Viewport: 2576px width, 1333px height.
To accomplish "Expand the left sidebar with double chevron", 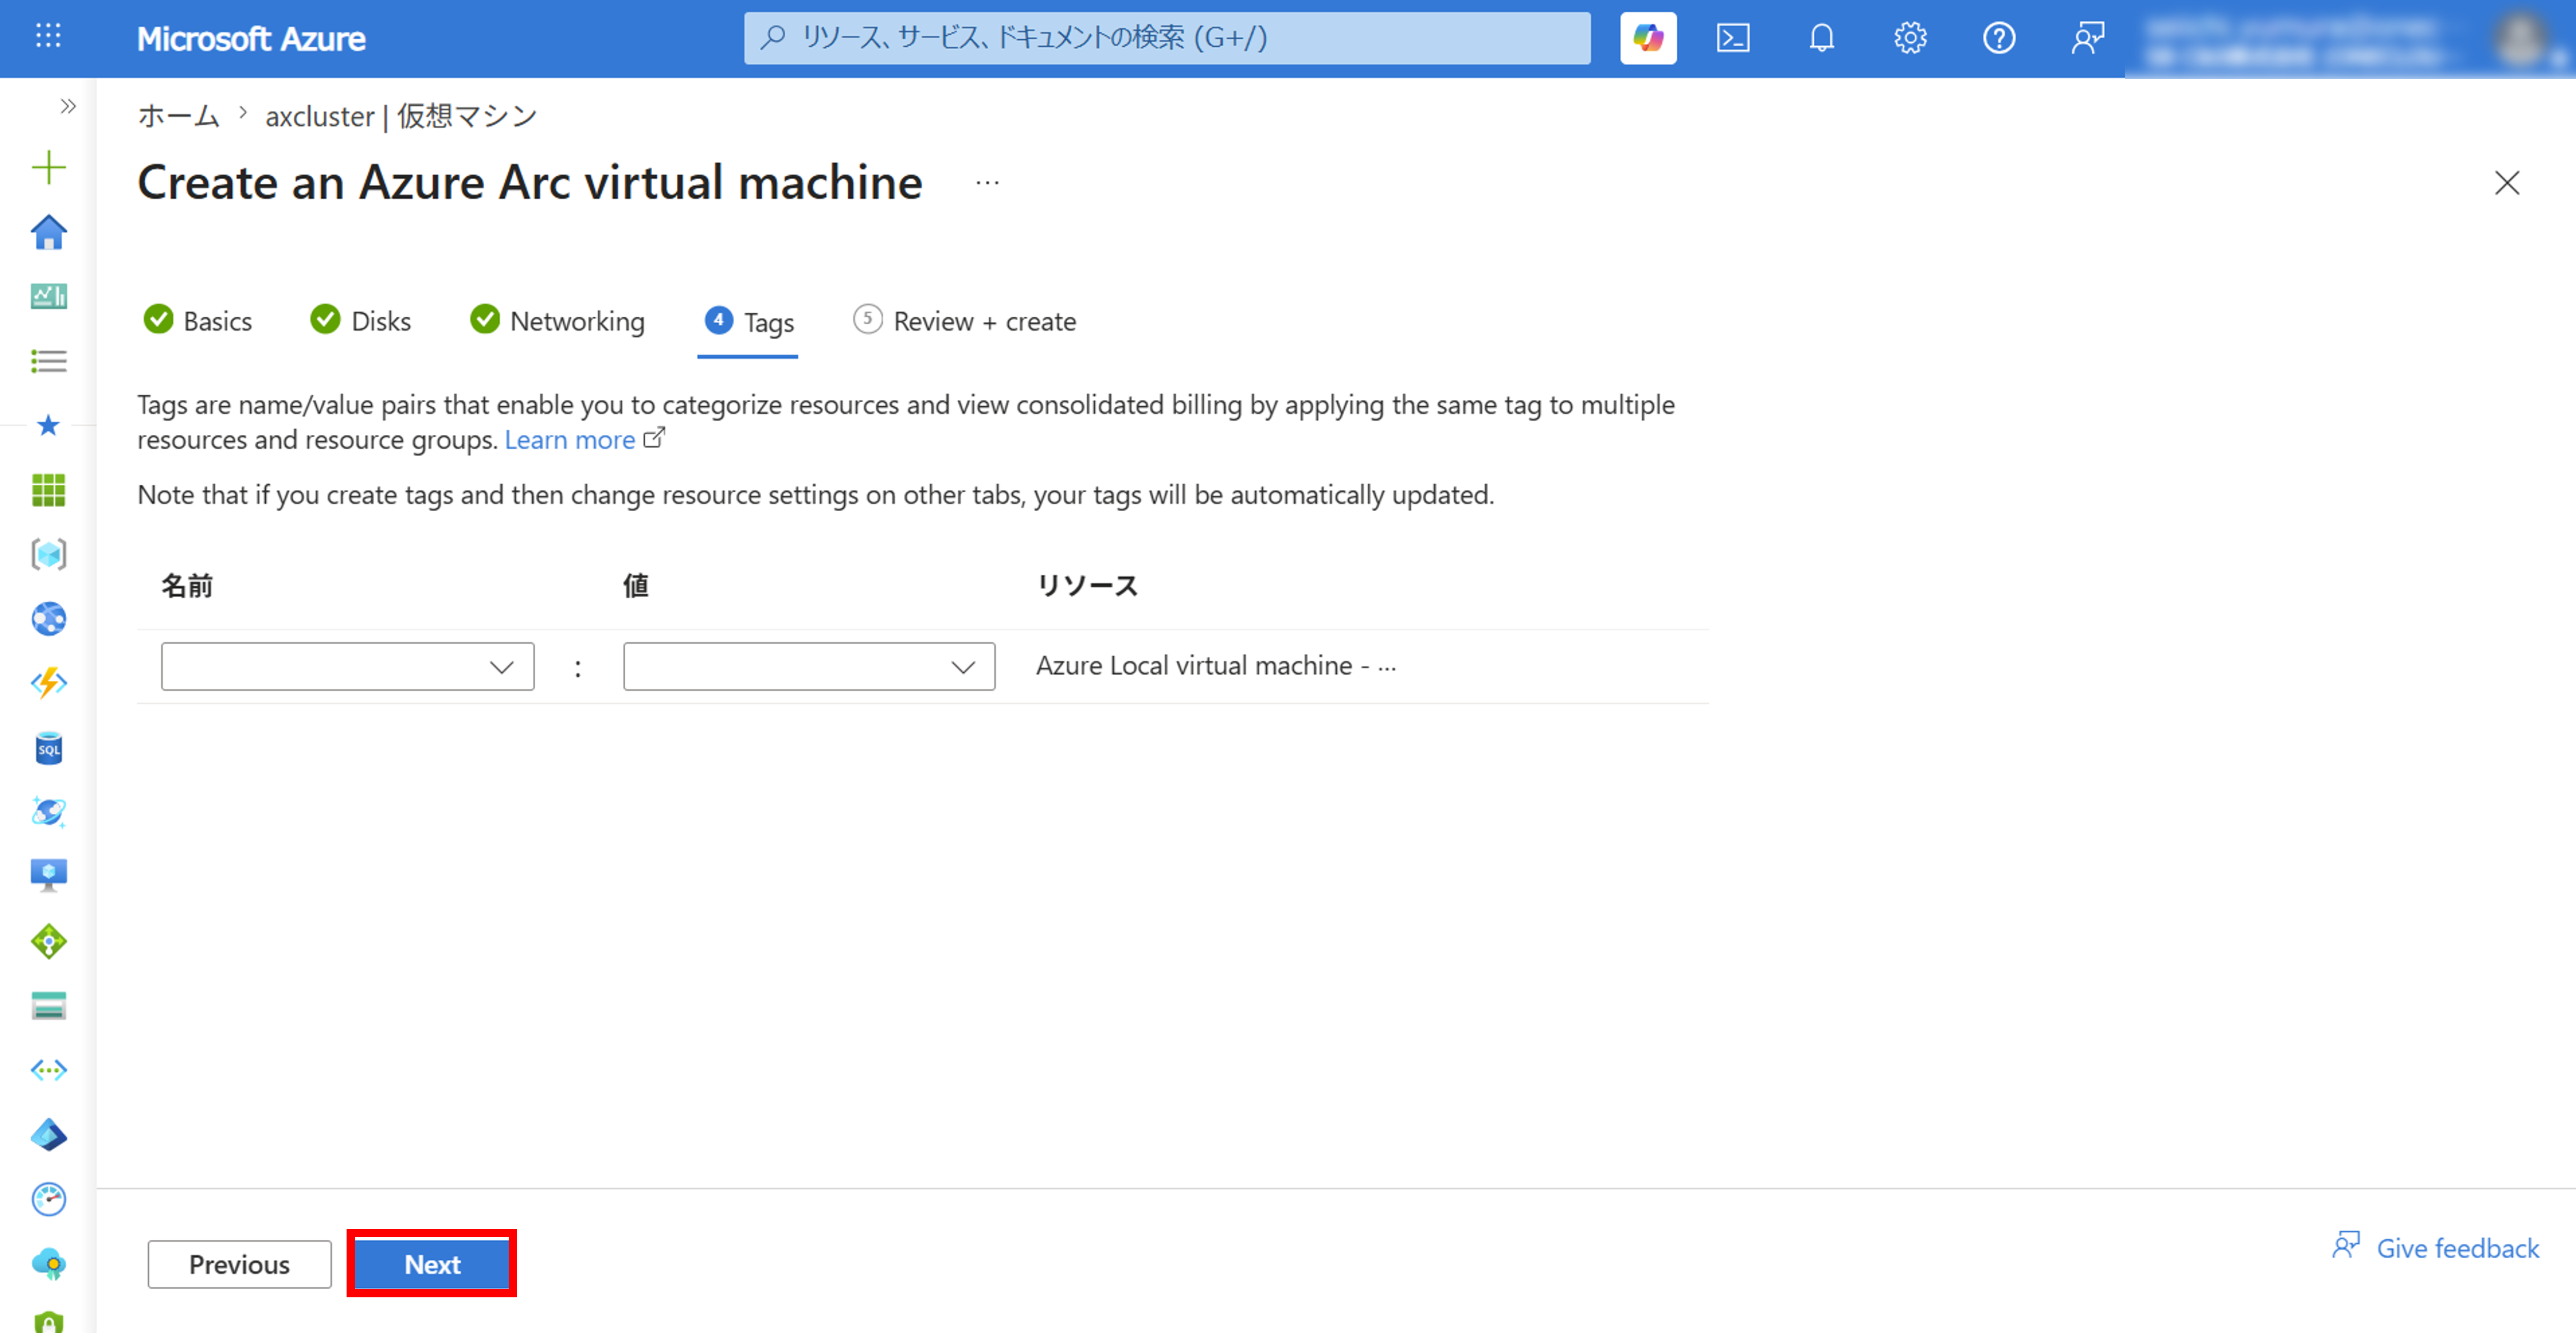I will click(68, 106).
